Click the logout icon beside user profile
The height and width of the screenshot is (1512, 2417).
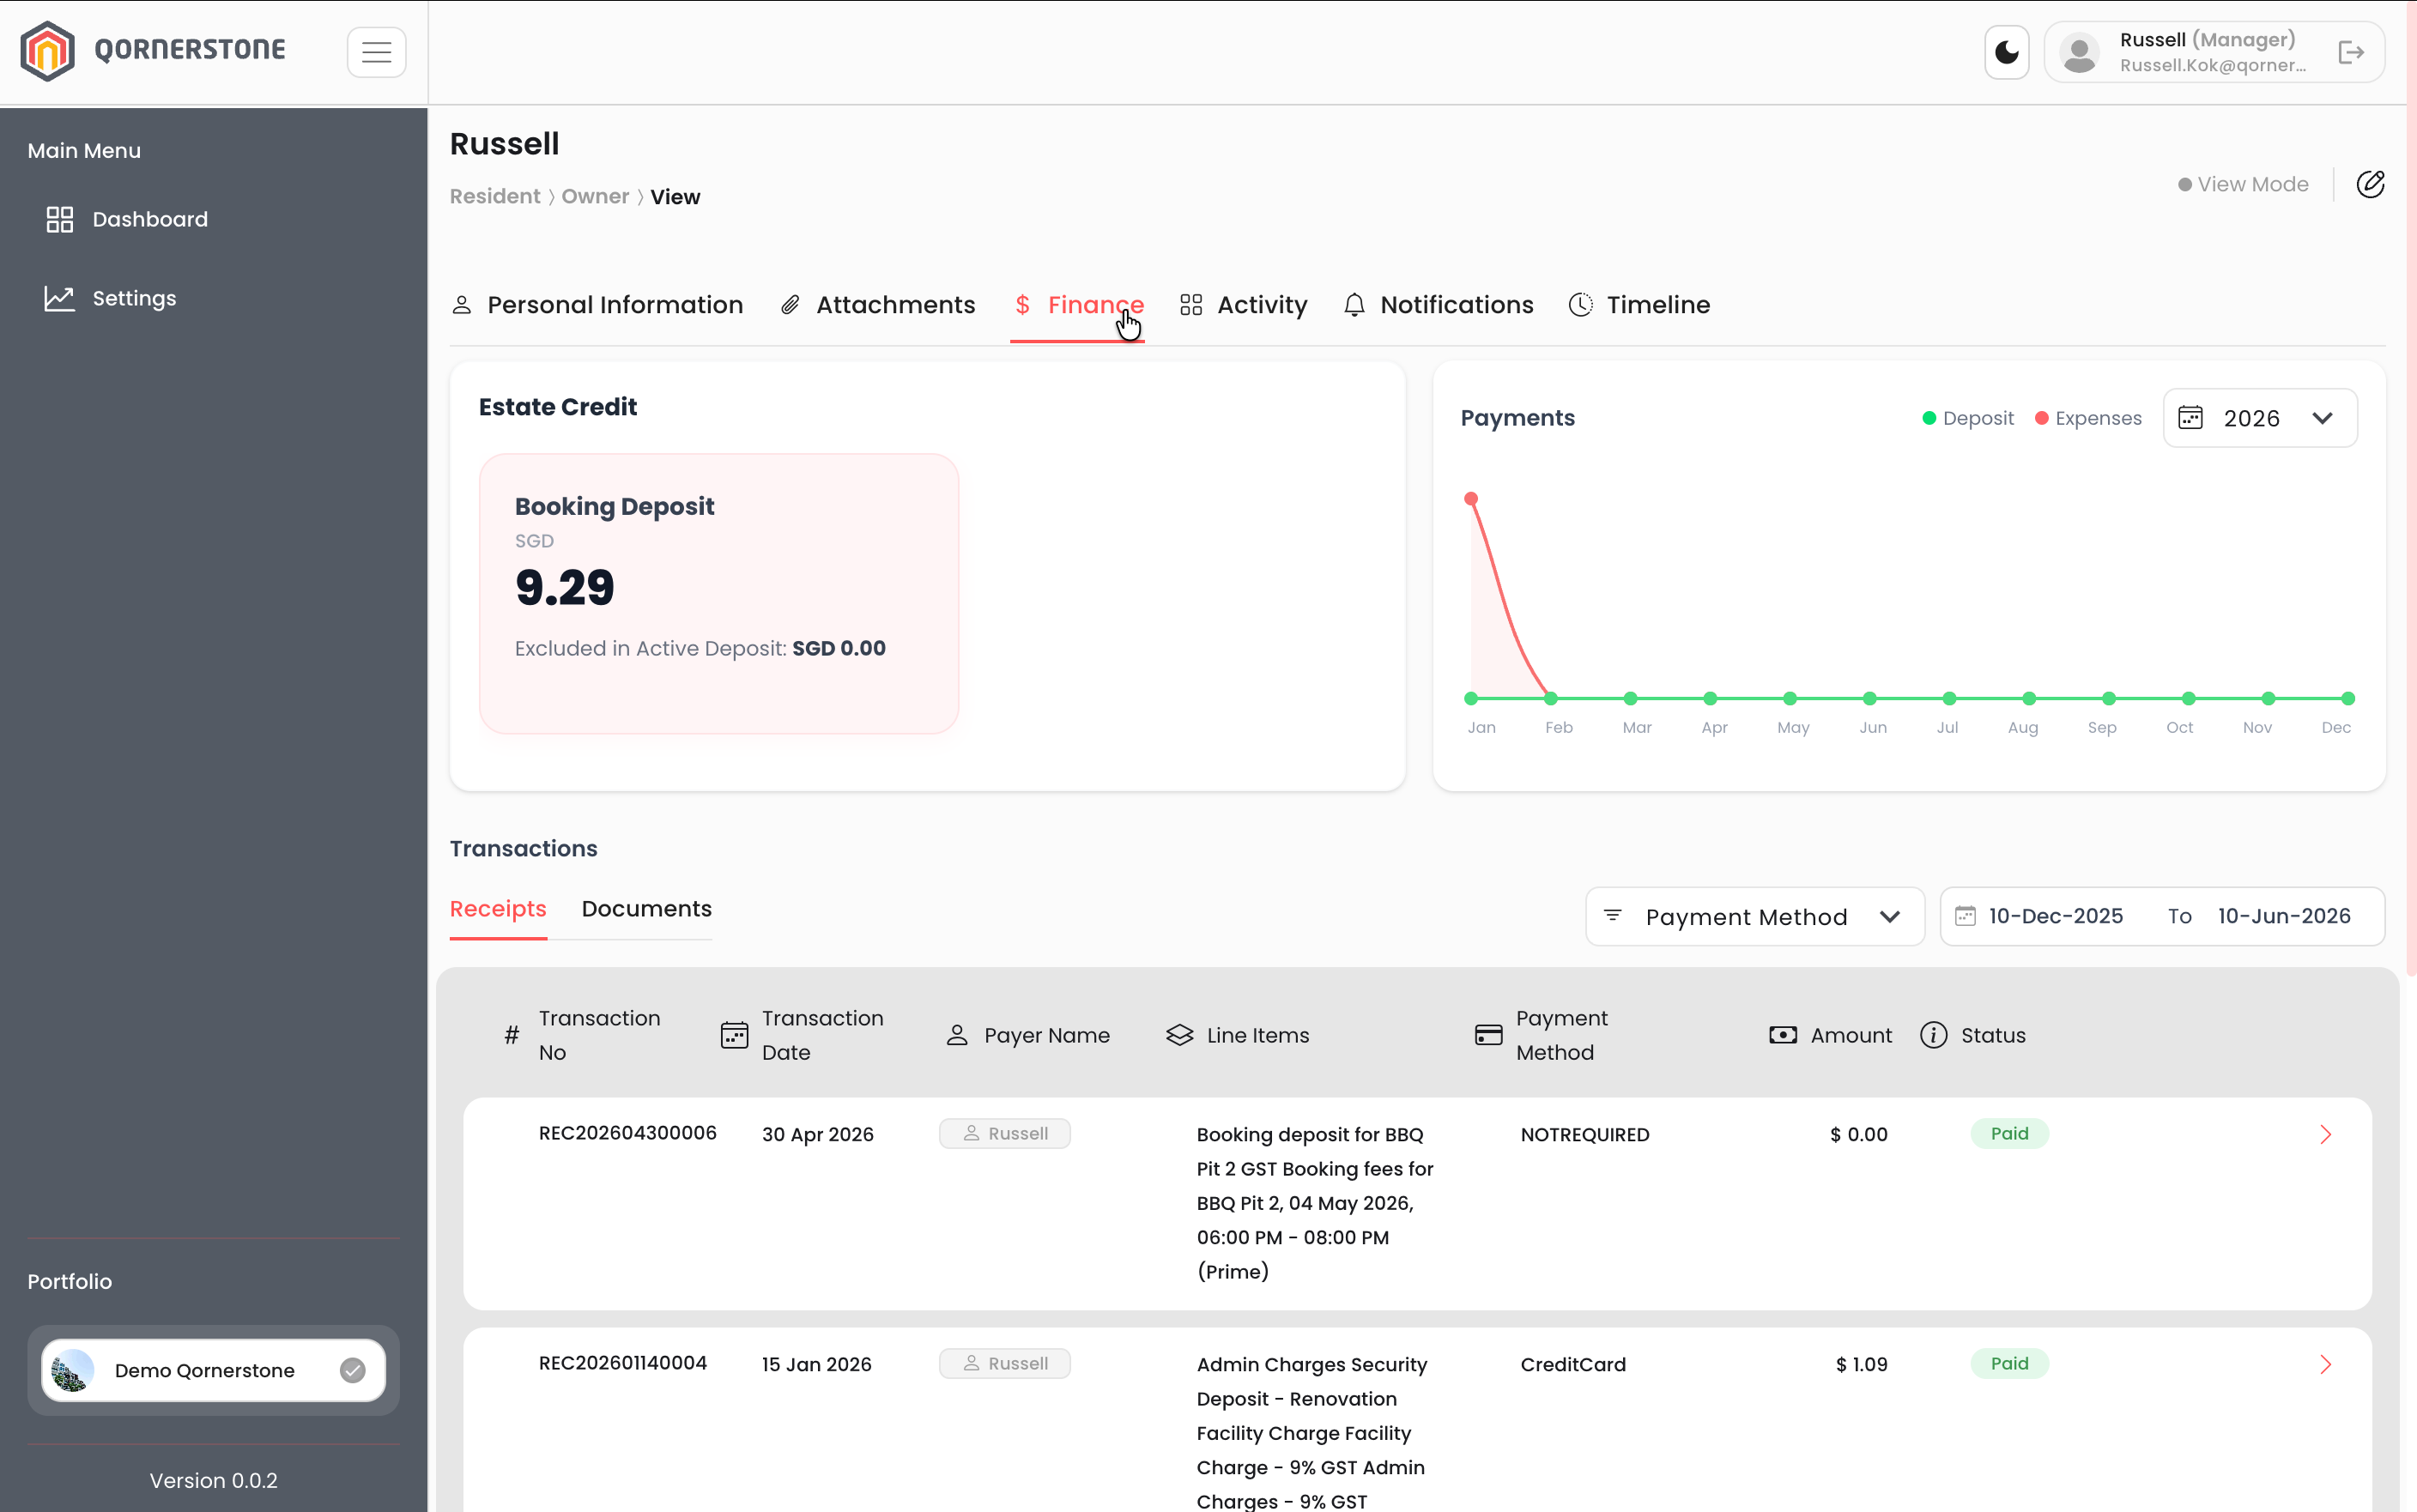pyautogui.click(x=2350, y=52)
